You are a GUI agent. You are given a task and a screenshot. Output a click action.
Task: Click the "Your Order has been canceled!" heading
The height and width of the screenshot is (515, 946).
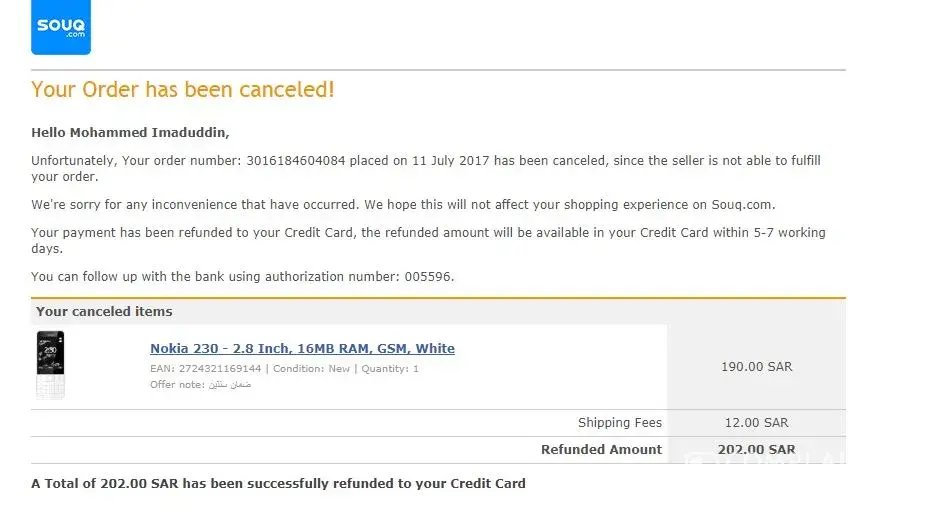(183, 90)
